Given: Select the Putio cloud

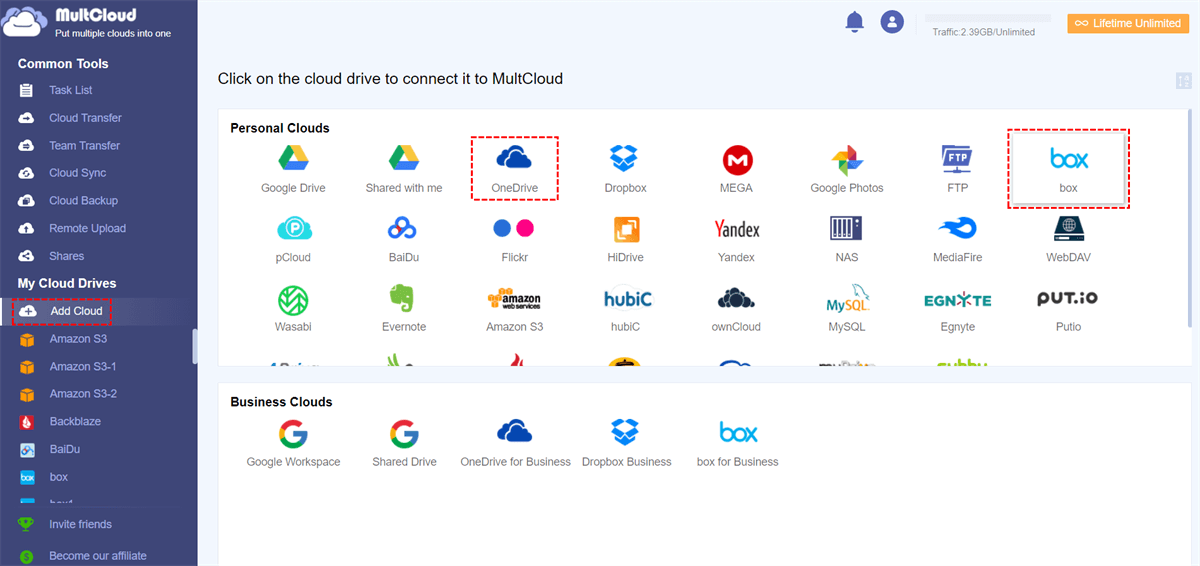Looking at the screenshot, I should pos(1068,308).
